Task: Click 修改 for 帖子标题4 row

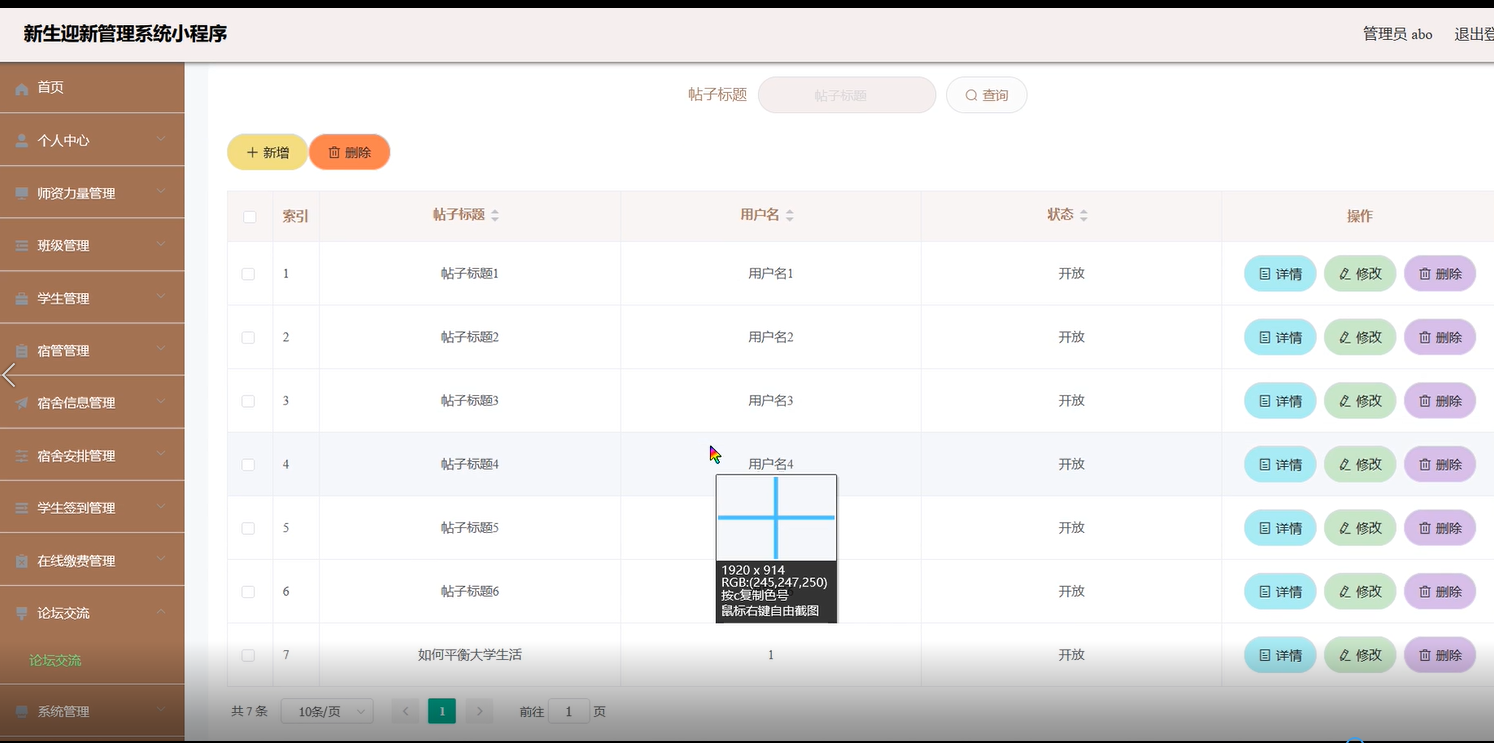Action: (1360, 465)
